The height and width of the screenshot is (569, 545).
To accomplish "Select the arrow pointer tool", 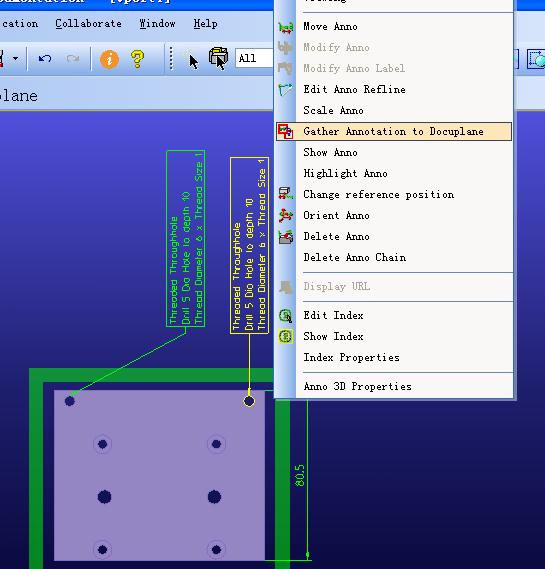I will pos(194,61).
